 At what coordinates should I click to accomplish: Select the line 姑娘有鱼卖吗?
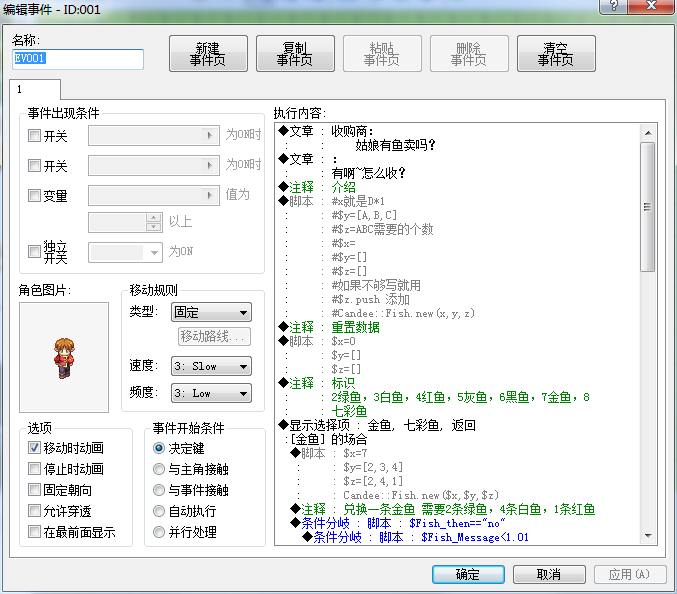[x=395, y=145]
